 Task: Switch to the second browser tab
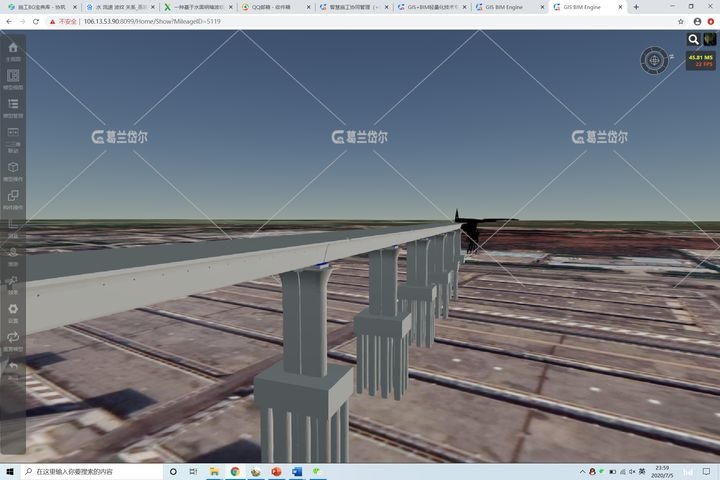click(x=118, y=7)
